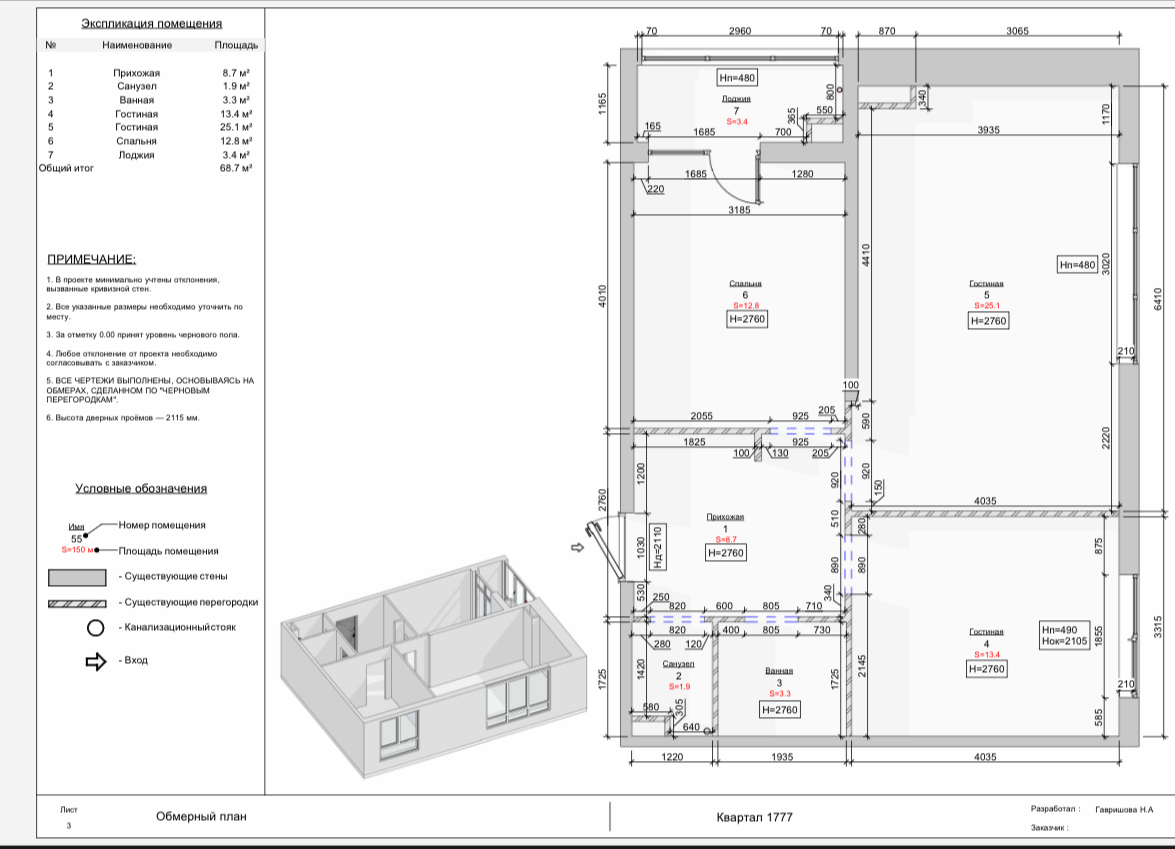Click the 'Экспликация помещения' table heading
The image size is (1175, 849).
151,23
